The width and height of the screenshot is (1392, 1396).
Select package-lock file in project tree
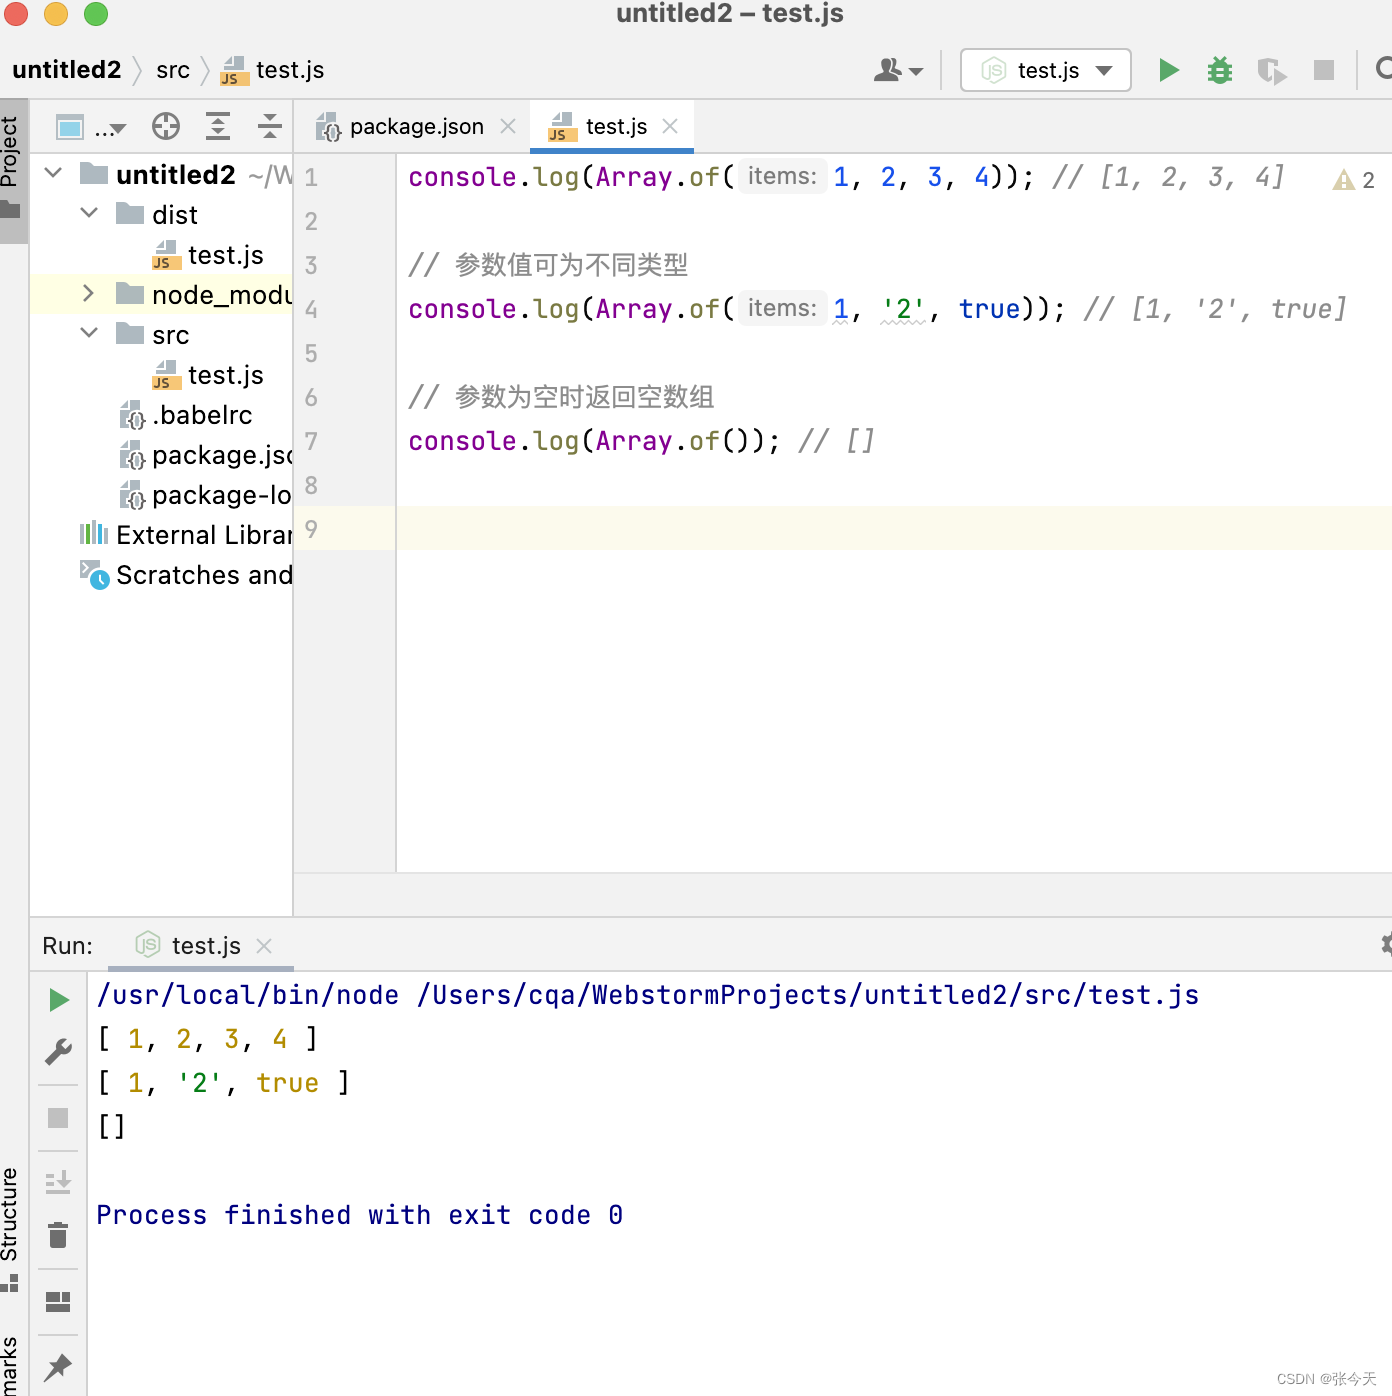[205, 495]
